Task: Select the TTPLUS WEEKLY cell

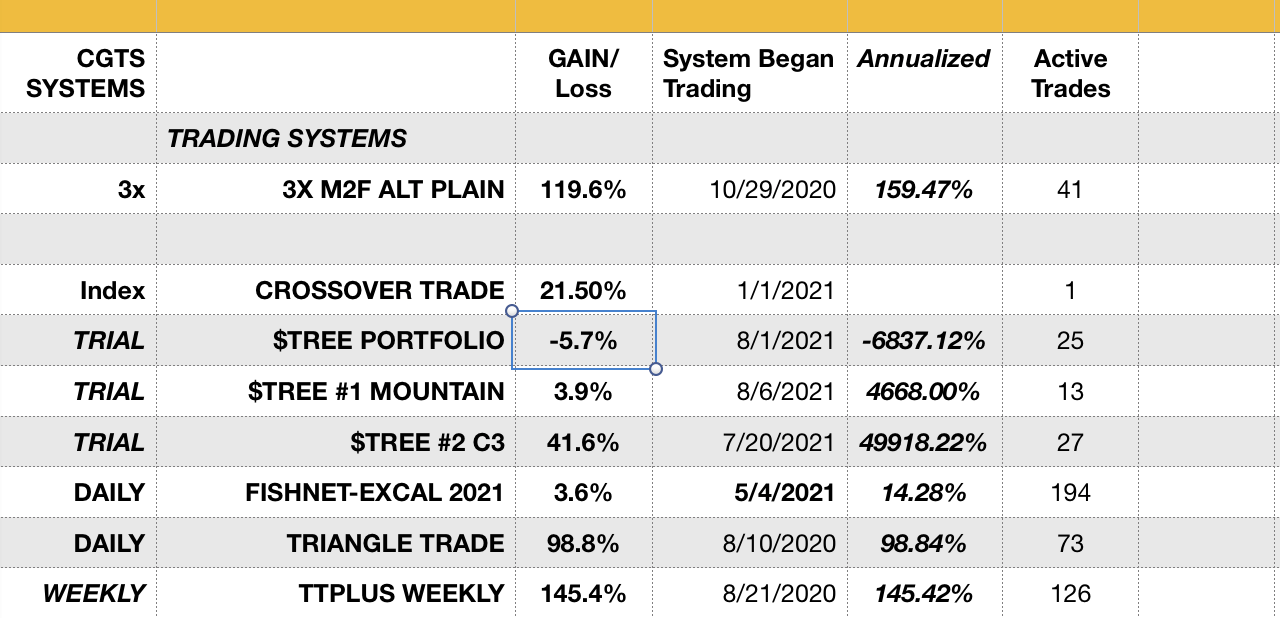Action: click(x=401, y=594)
